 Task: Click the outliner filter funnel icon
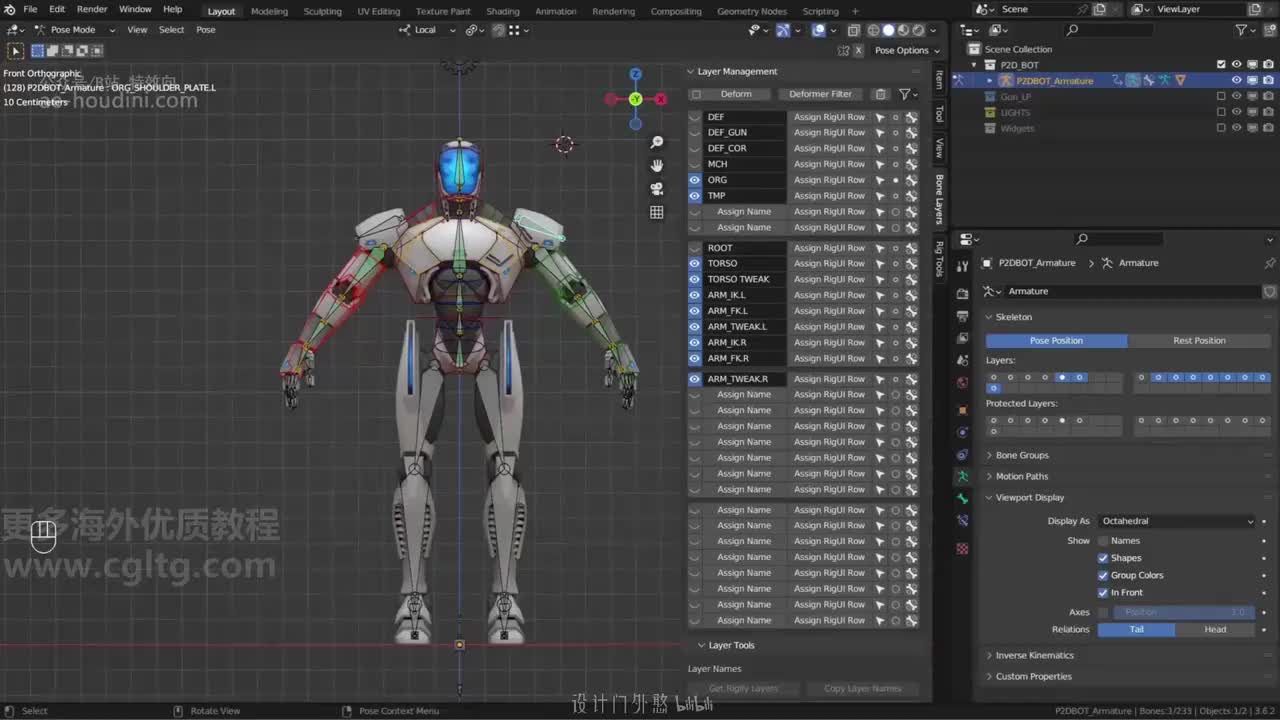click(x=1241, y=30)
